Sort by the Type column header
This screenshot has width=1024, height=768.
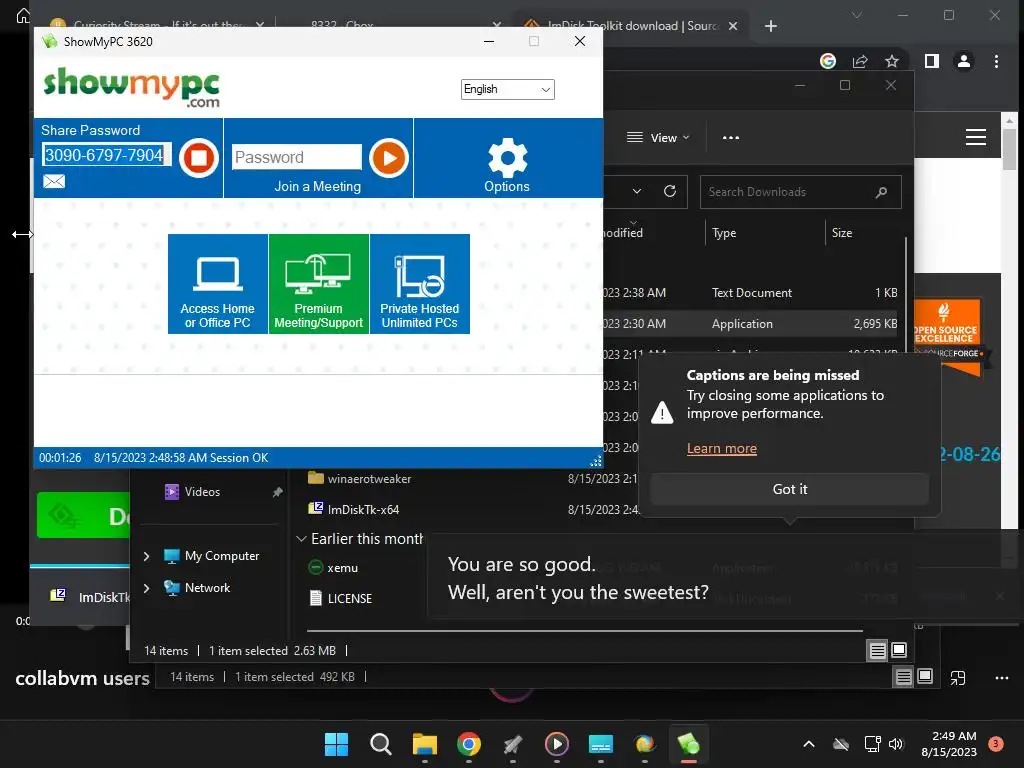(x=724, y=233)
